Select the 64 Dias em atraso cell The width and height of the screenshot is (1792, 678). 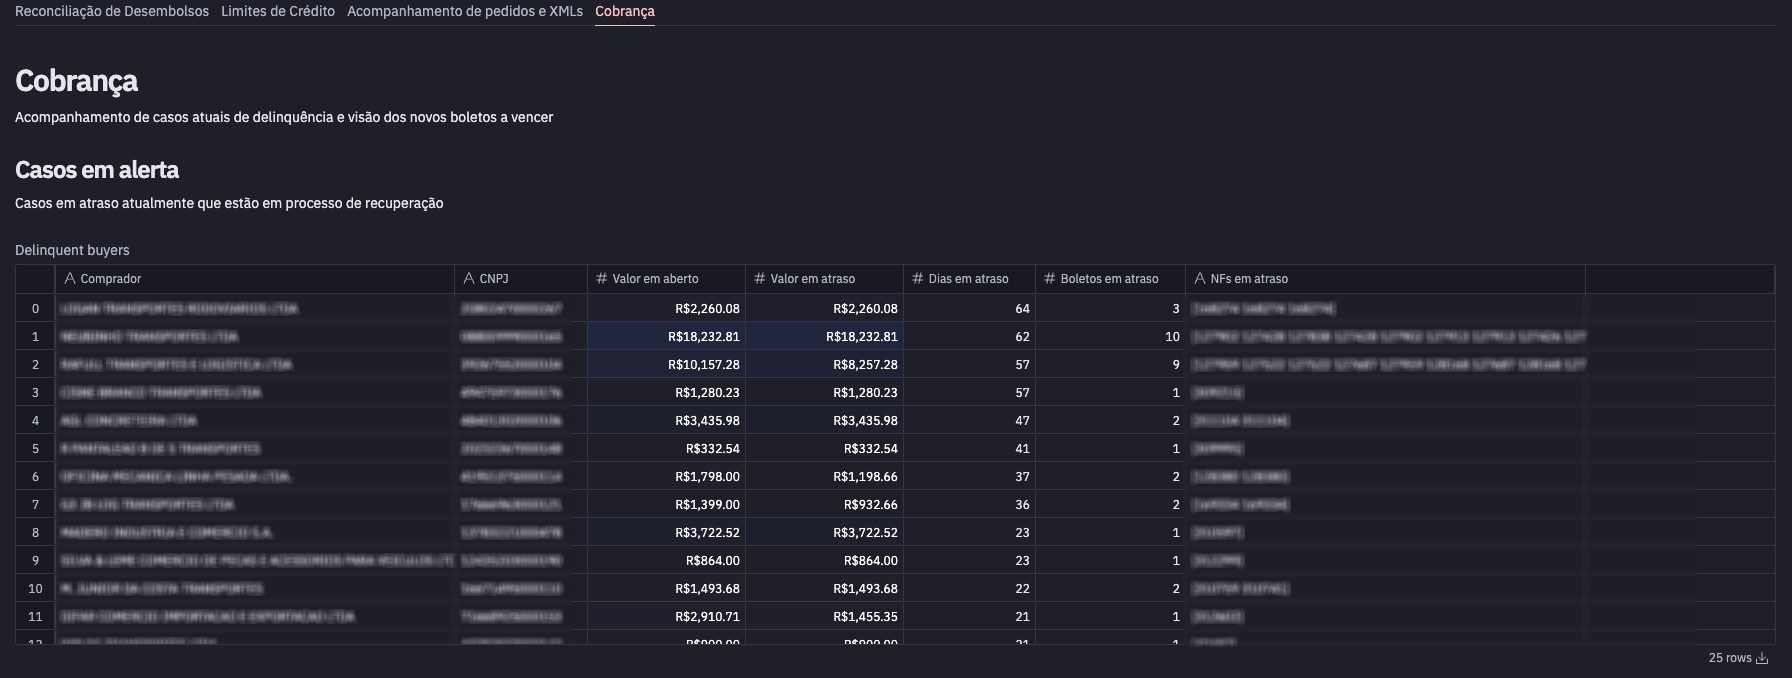[x=969, y=309]
